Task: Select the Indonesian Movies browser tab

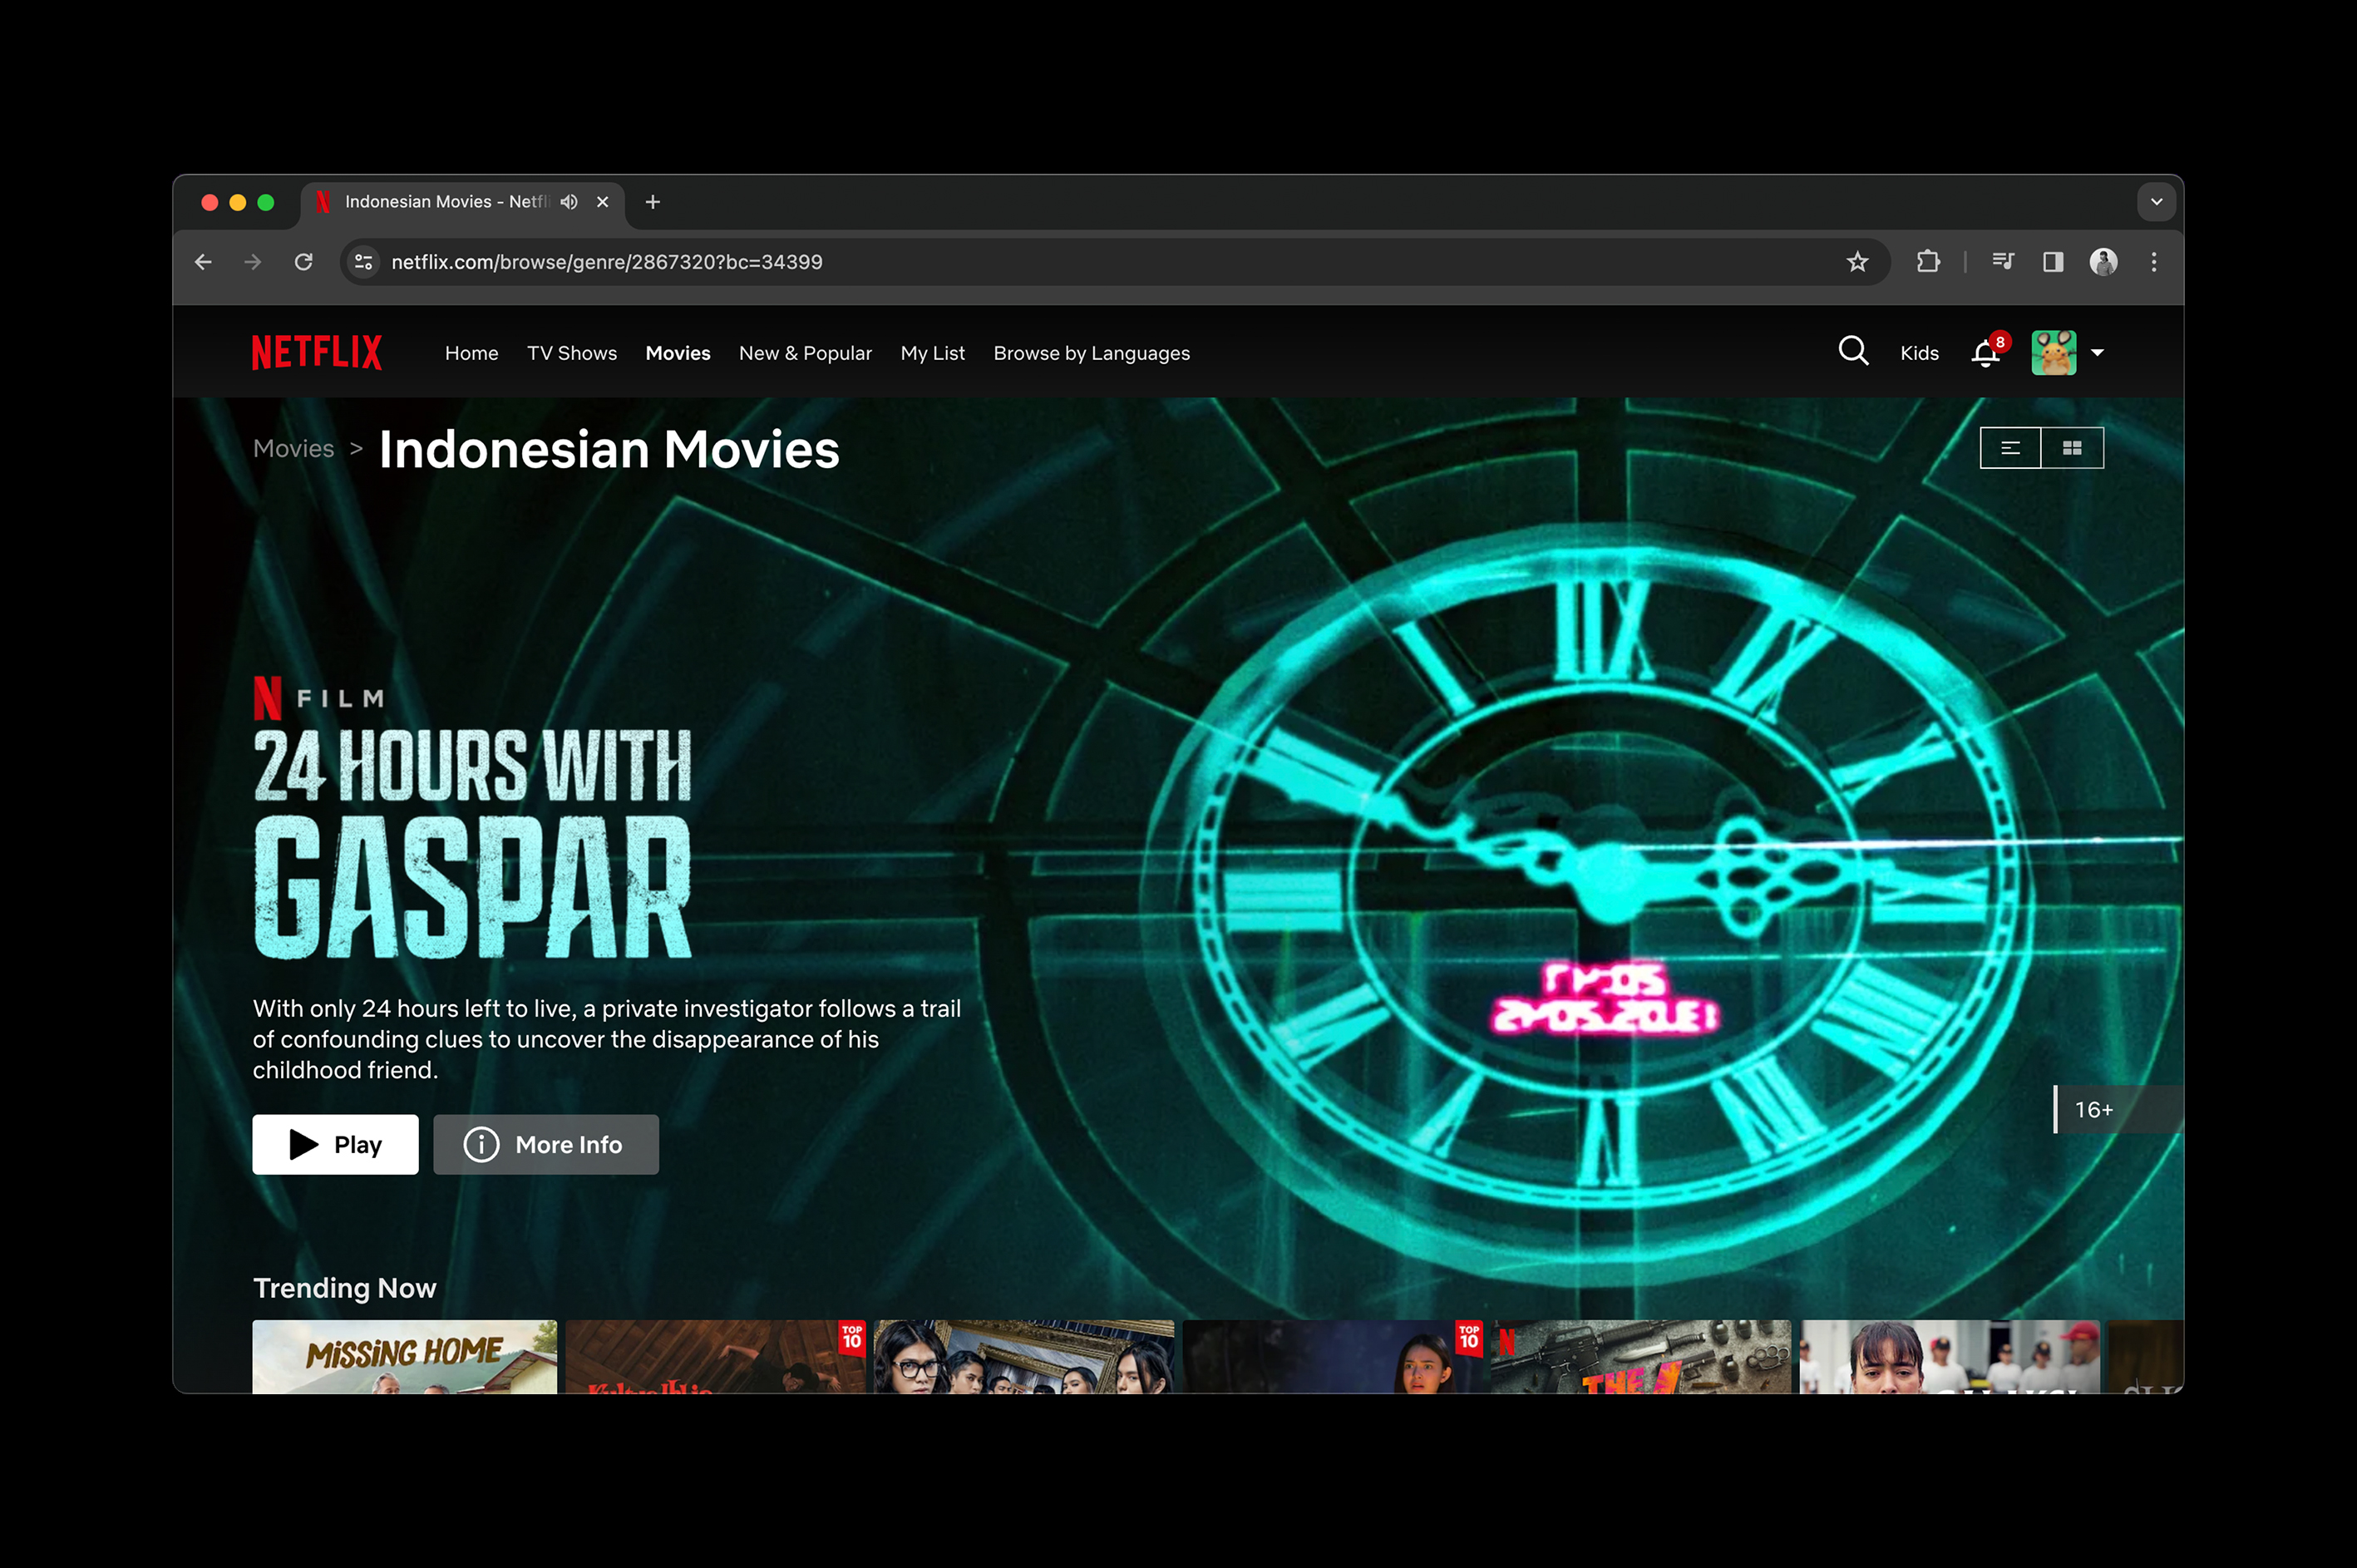Action: (x=462, y=202)
